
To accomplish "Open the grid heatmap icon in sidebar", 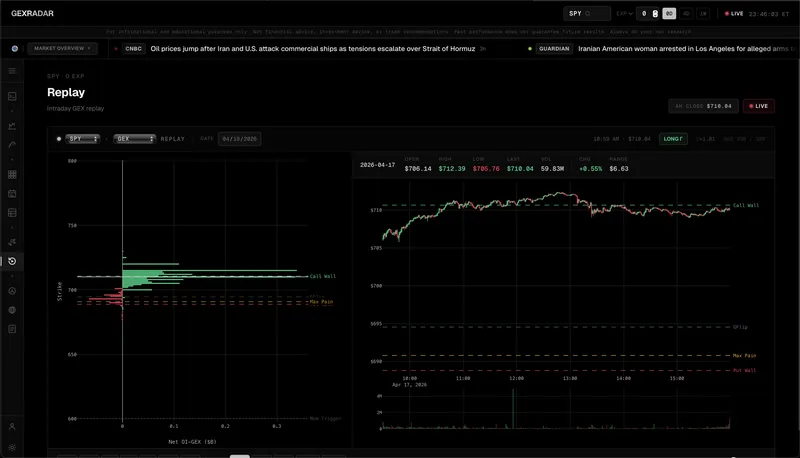I will tap(12, 174).
